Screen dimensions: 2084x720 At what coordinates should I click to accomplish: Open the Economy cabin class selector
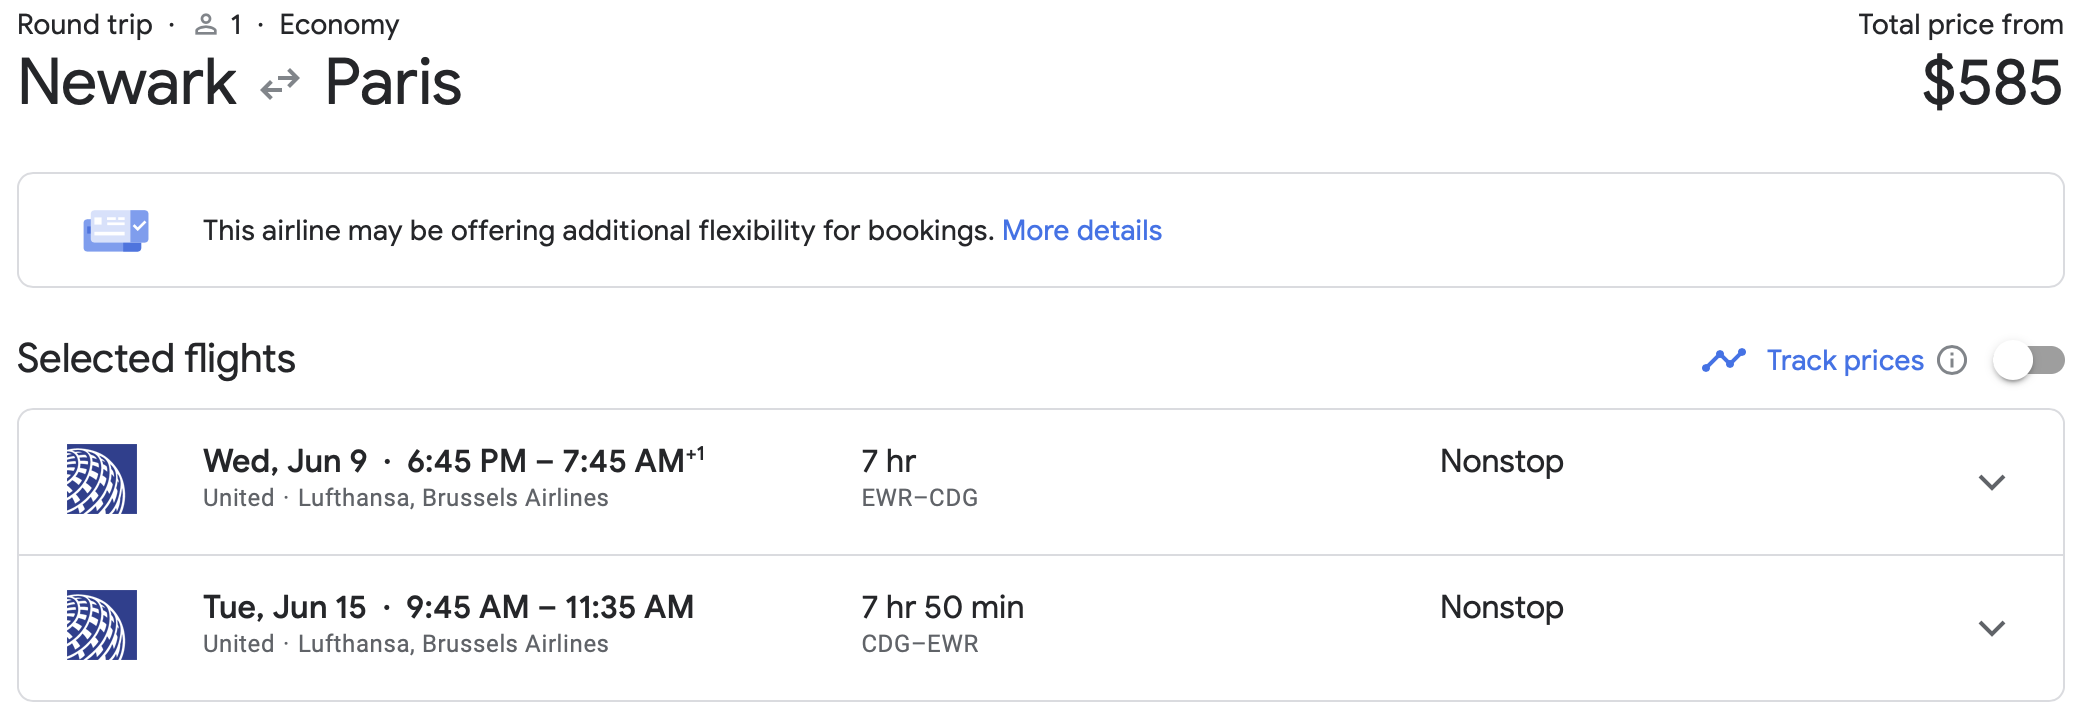click(339, 24)
